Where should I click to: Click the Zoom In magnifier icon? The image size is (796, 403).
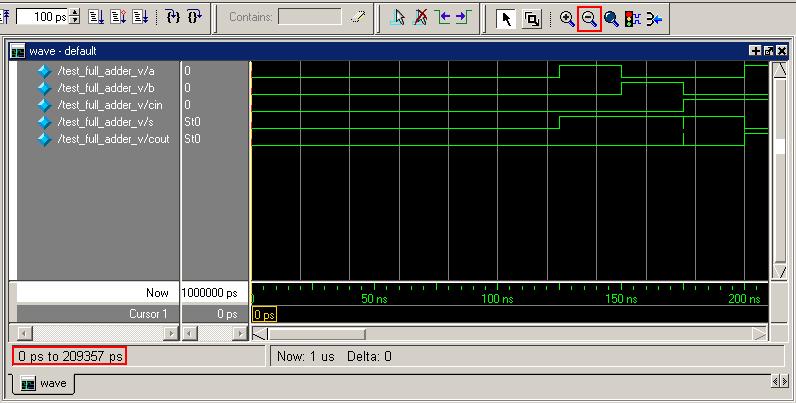(567, 19)
